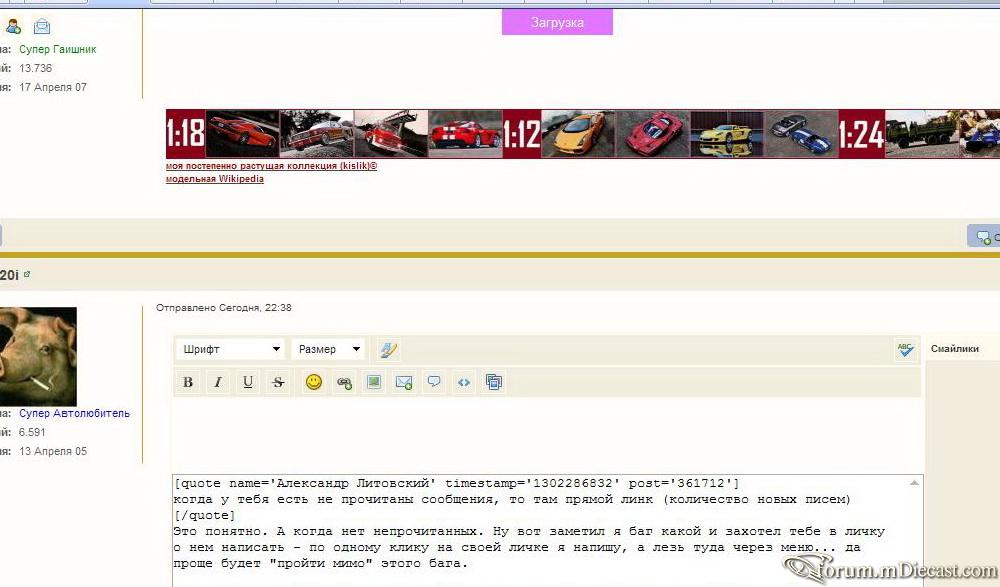This screenshot has width=1000, height=587.
Task: Click the '13 Апреля 05' registration date
Action: click(53, 451)
